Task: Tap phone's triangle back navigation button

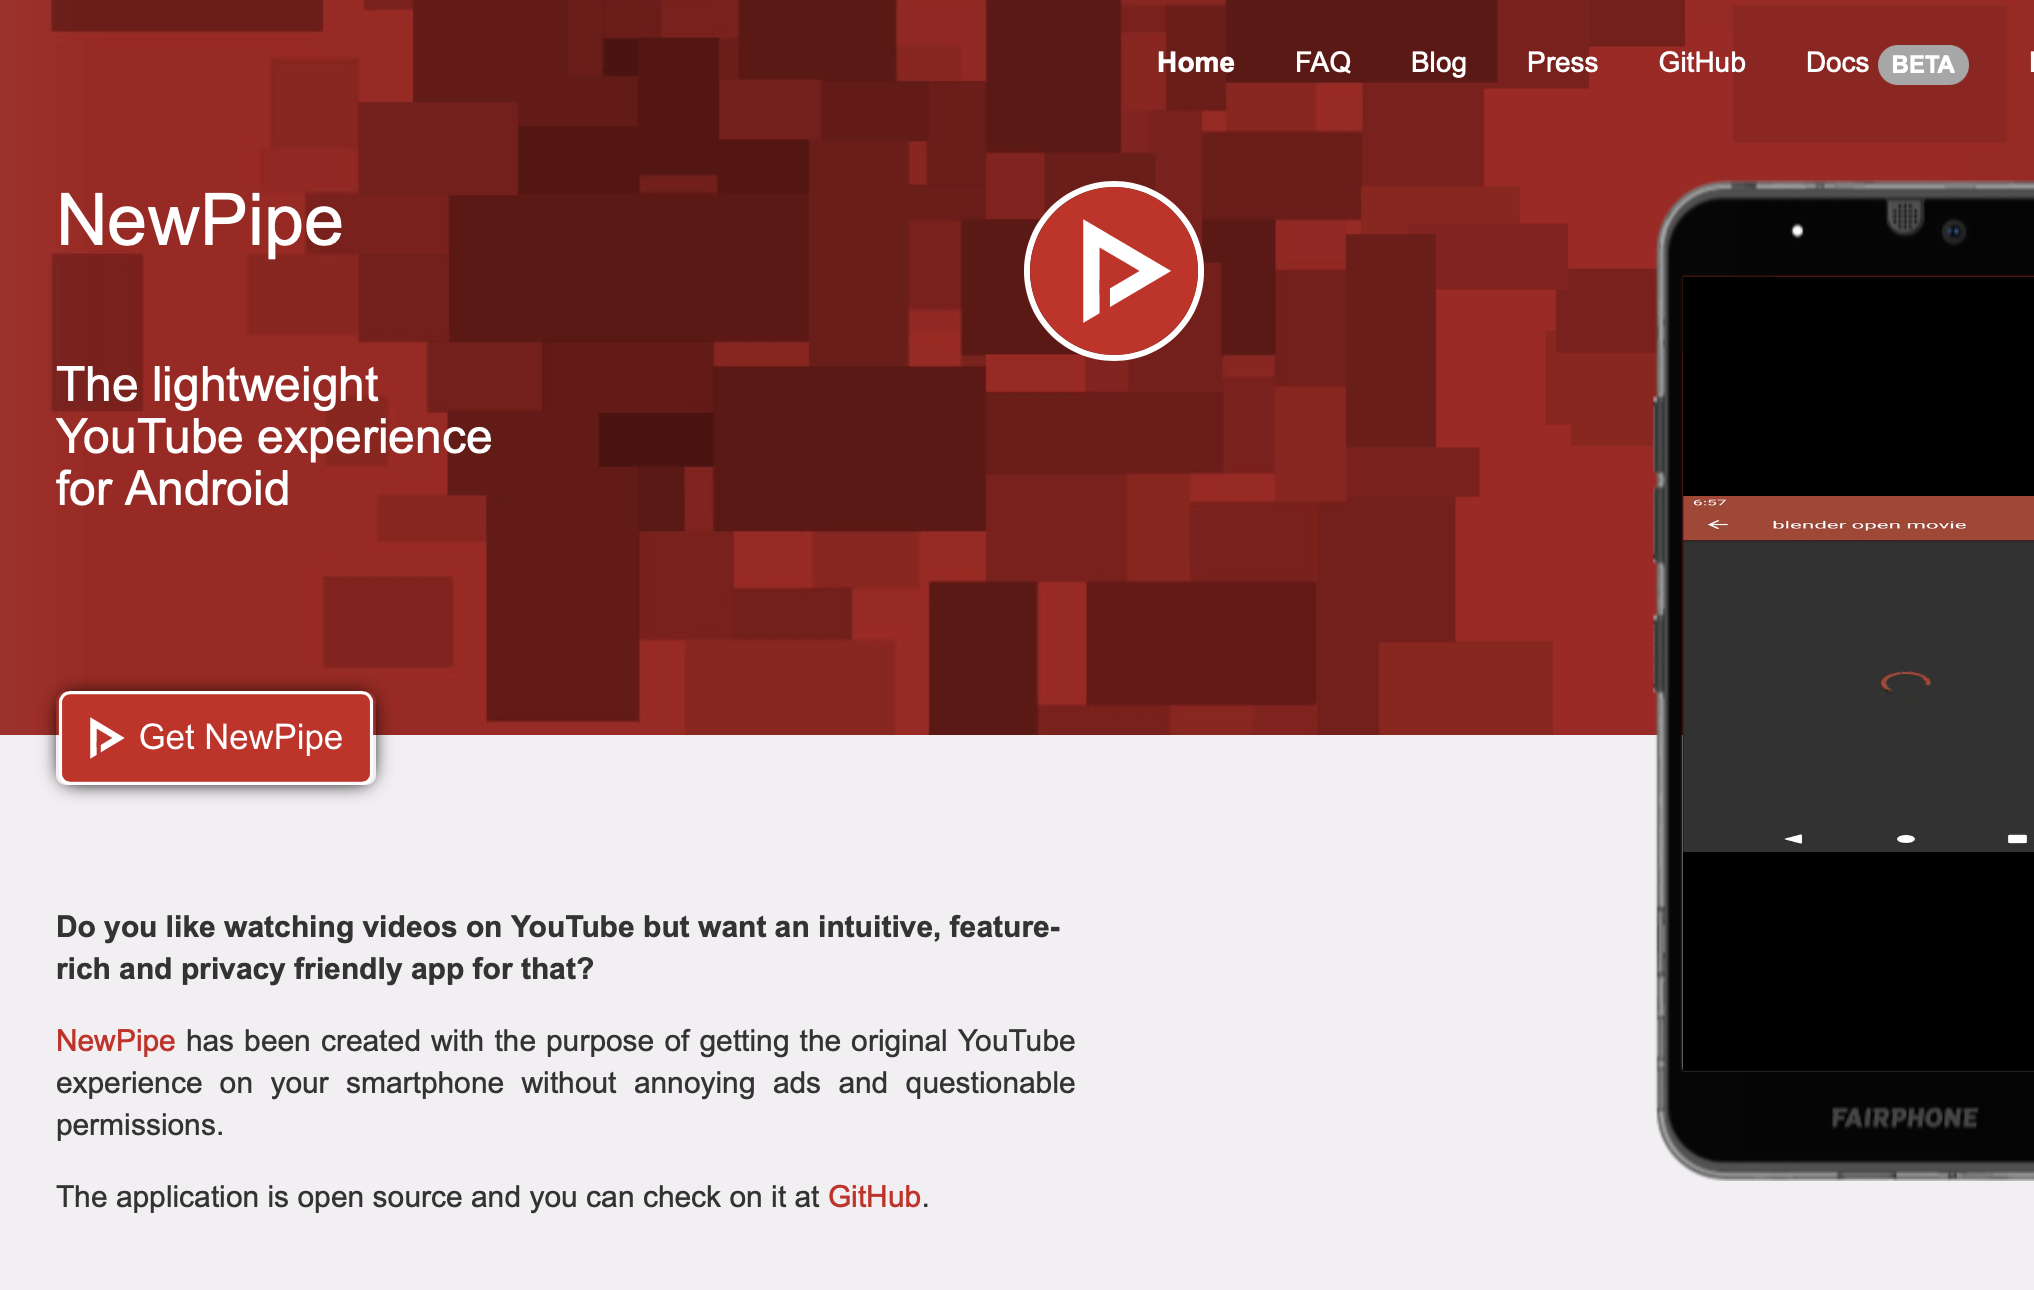Action: [1793, 839]
